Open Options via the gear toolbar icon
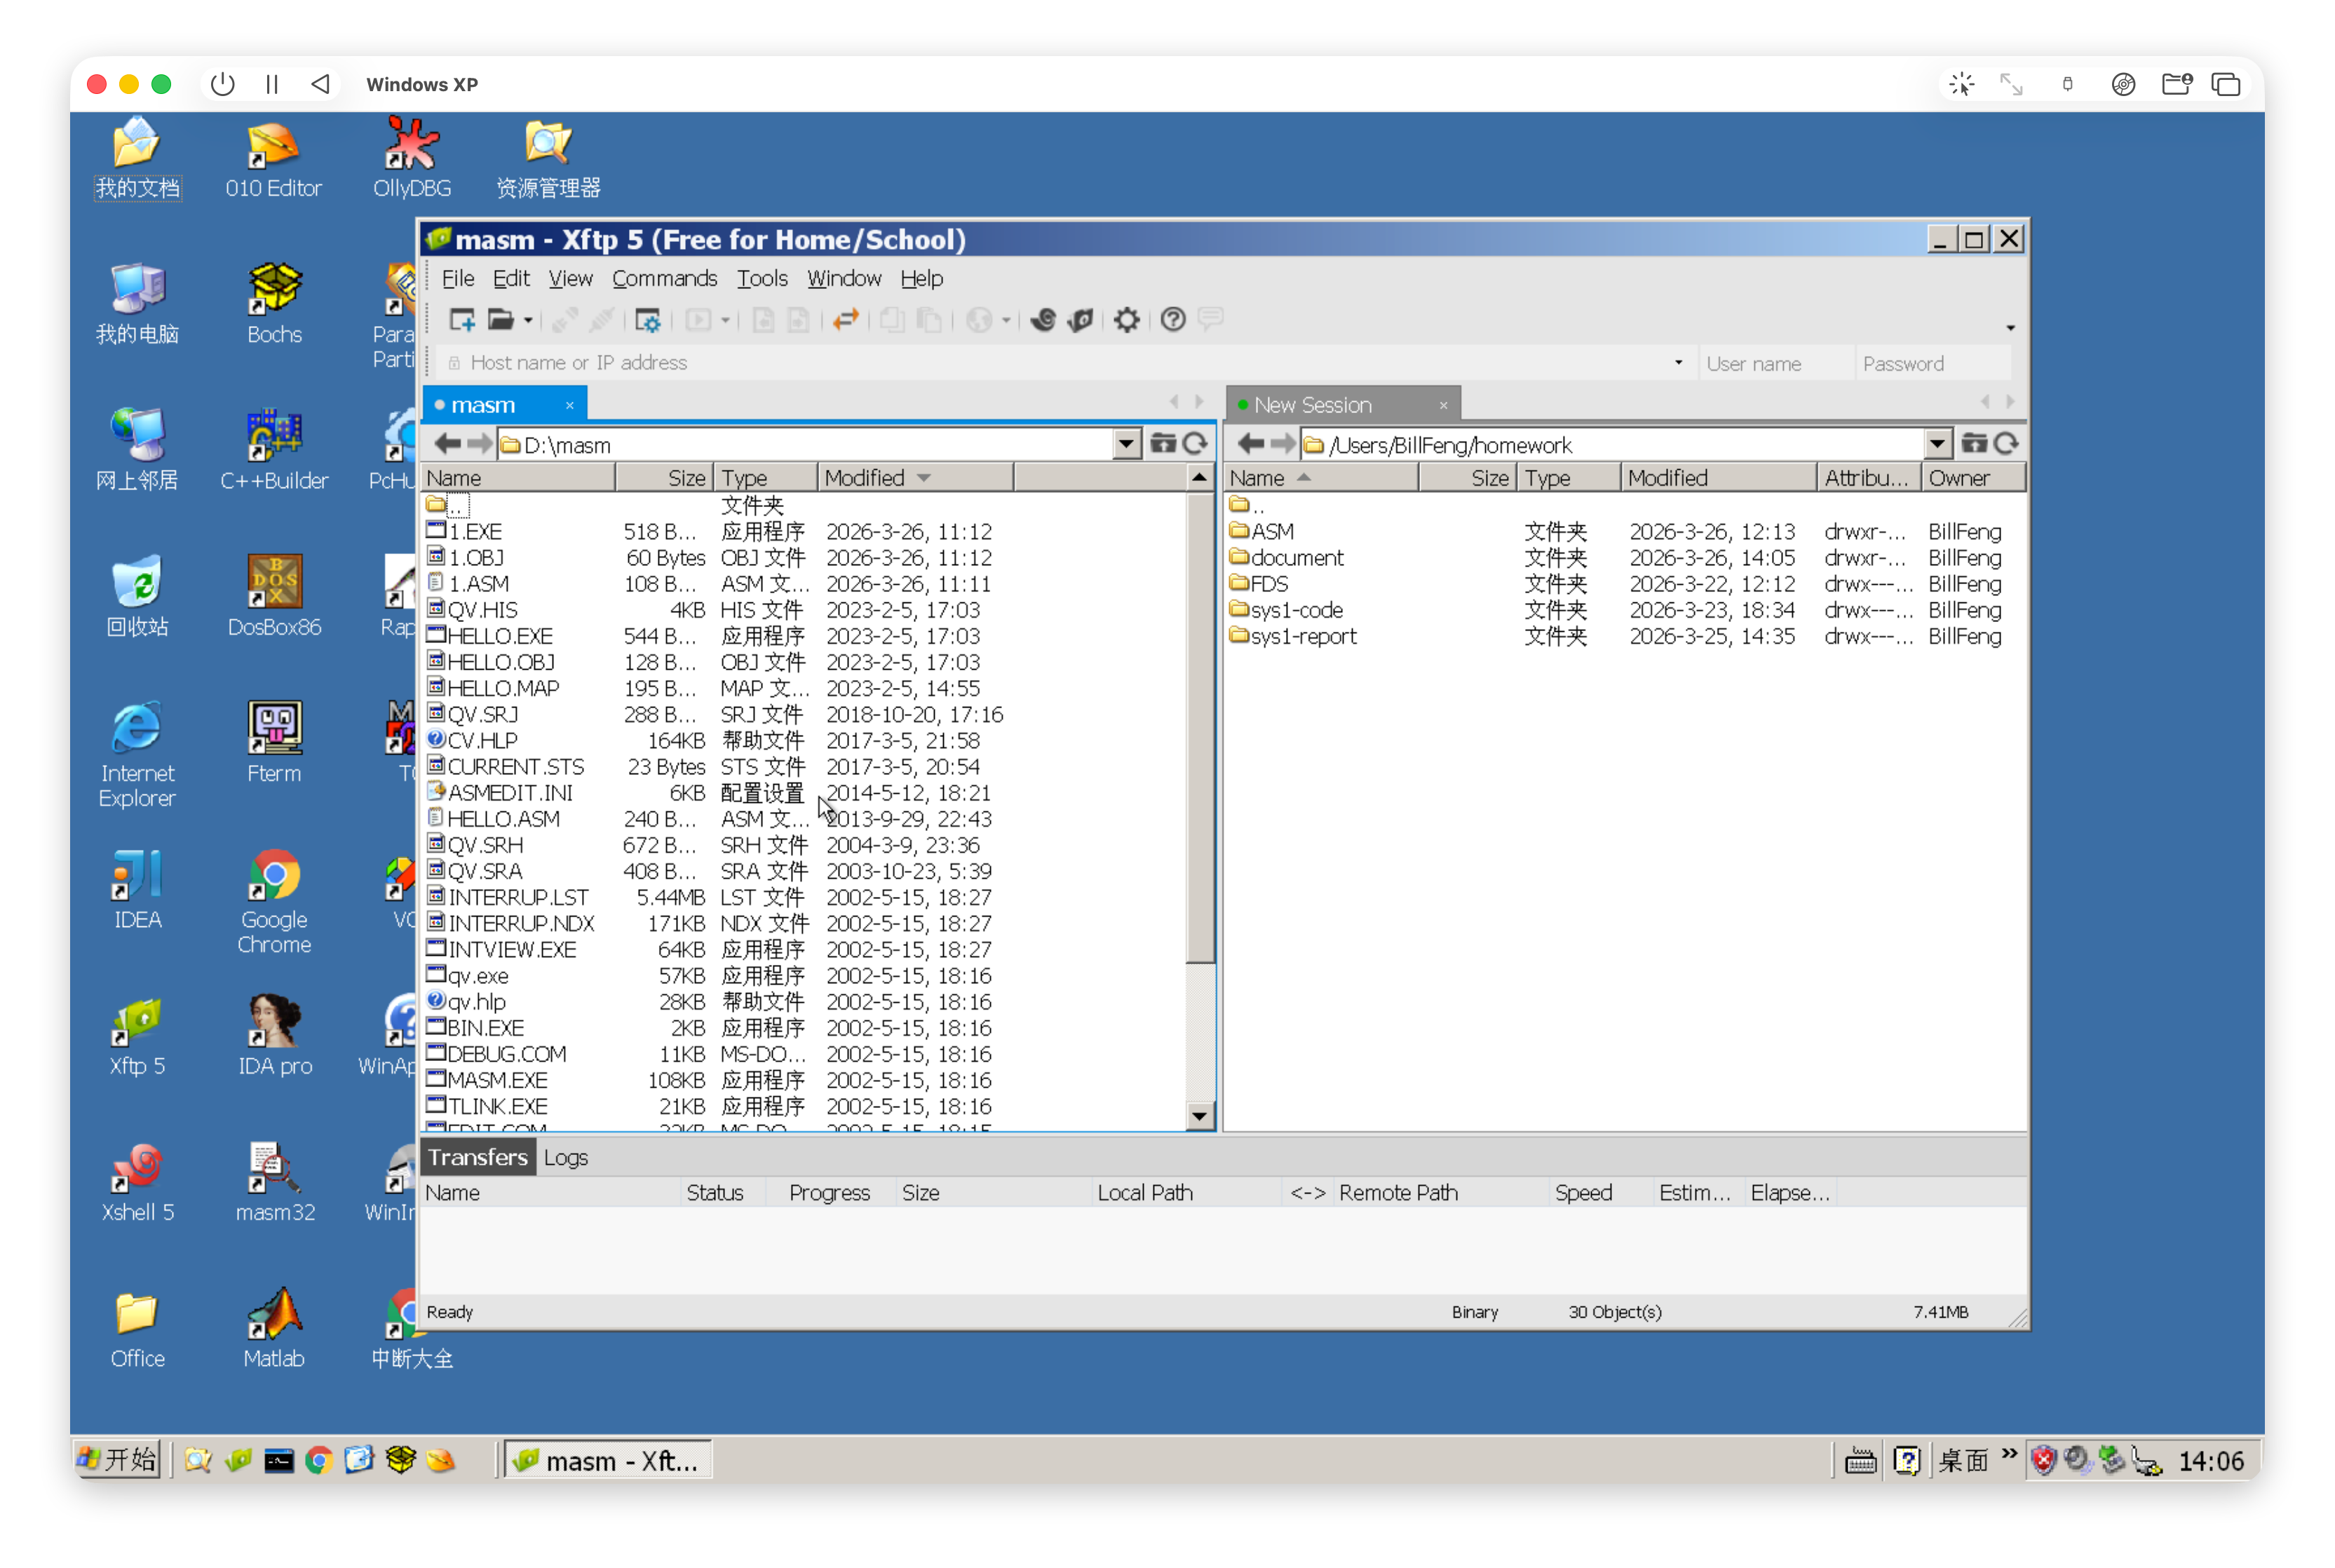Image resolution: width=2335 pixels, height=1568 pixels. coord(1127,320)
